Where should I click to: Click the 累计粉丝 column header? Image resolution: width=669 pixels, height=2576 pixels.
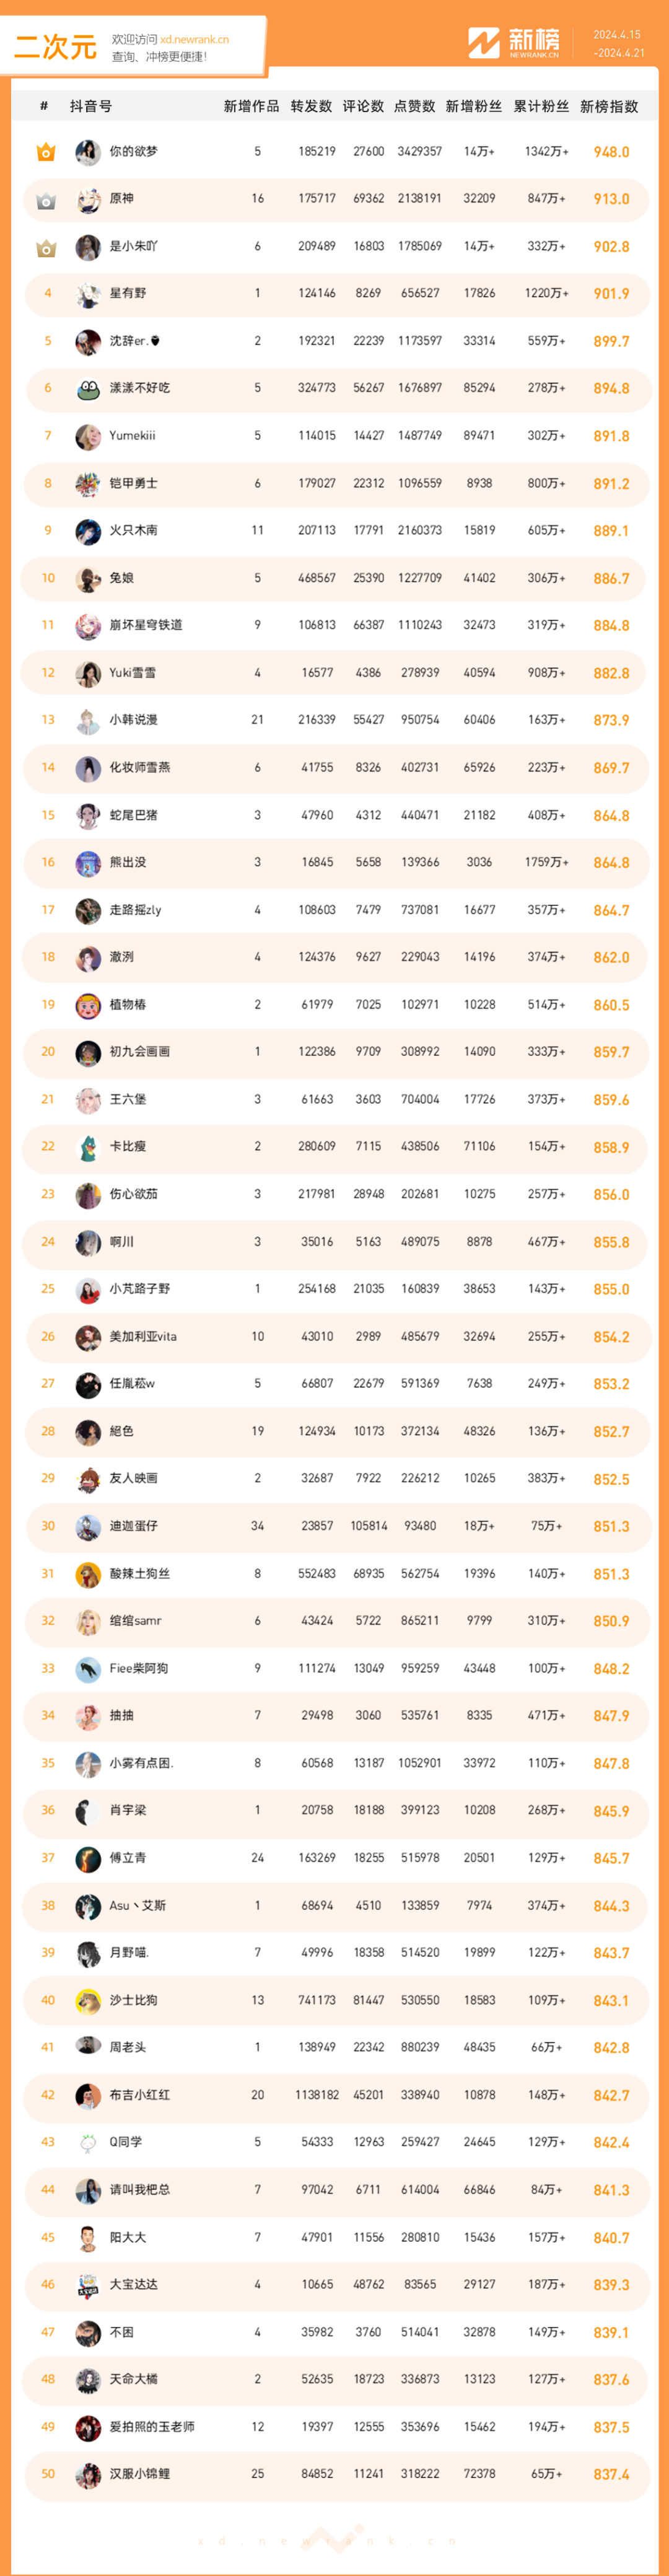(541, 107)
